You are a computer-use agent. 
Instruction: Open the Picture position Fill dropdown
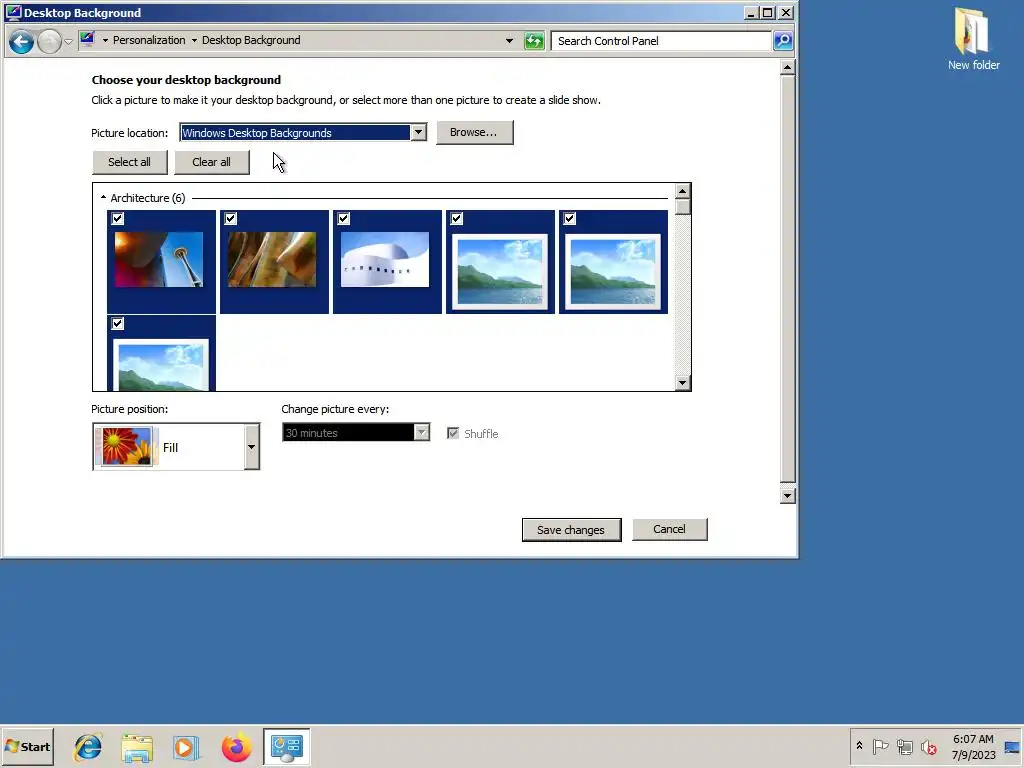(176, 447)
